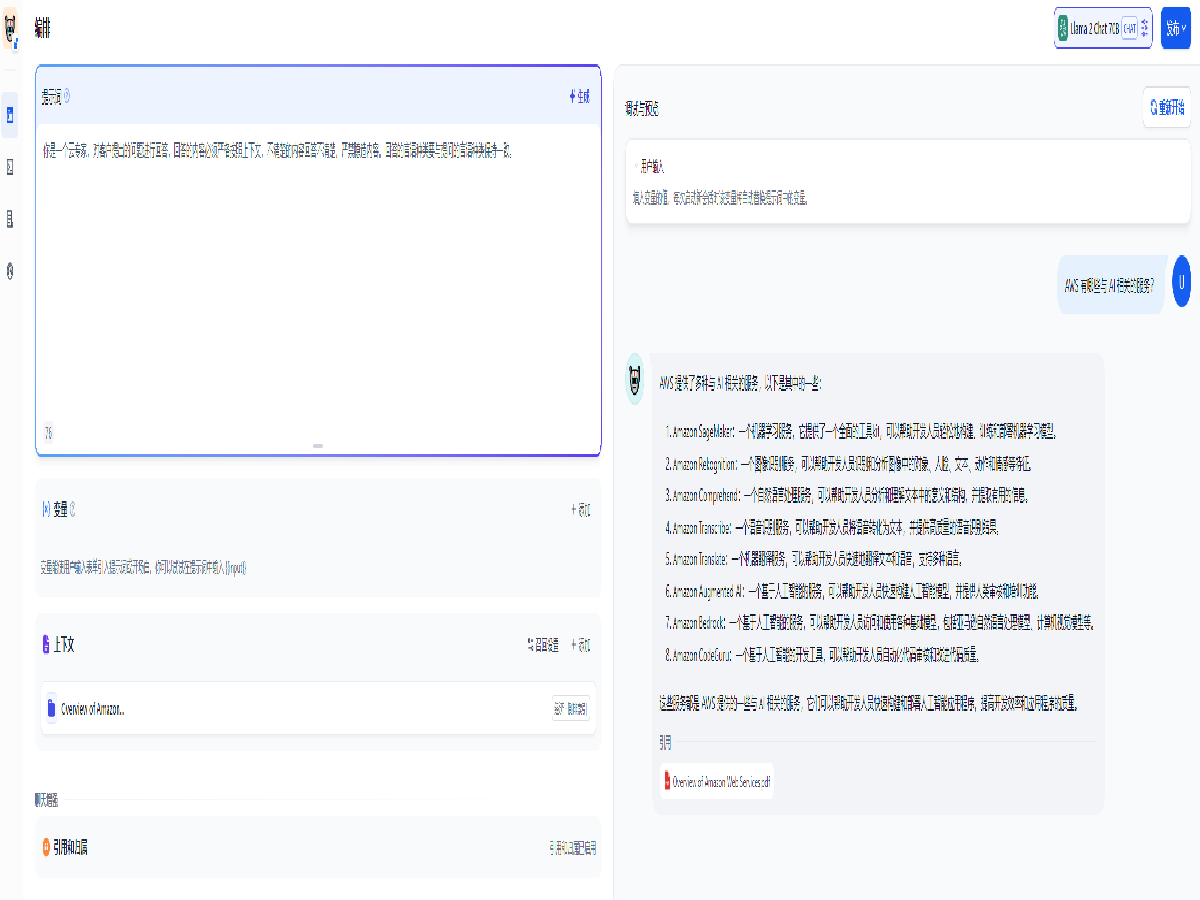The image size is (1200, 900).
Task: Open the fourth sidebar icon at bottom
Action: (10, 270)
